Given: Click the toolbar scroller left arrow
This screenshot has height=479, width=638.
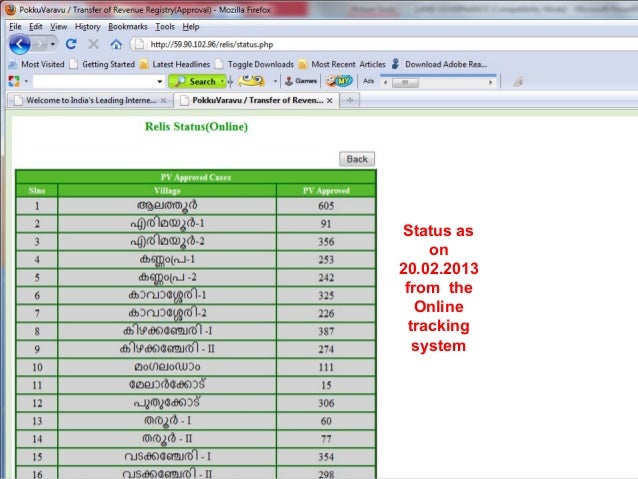Looking at the screenshot, I should click(x=385, y=83).
